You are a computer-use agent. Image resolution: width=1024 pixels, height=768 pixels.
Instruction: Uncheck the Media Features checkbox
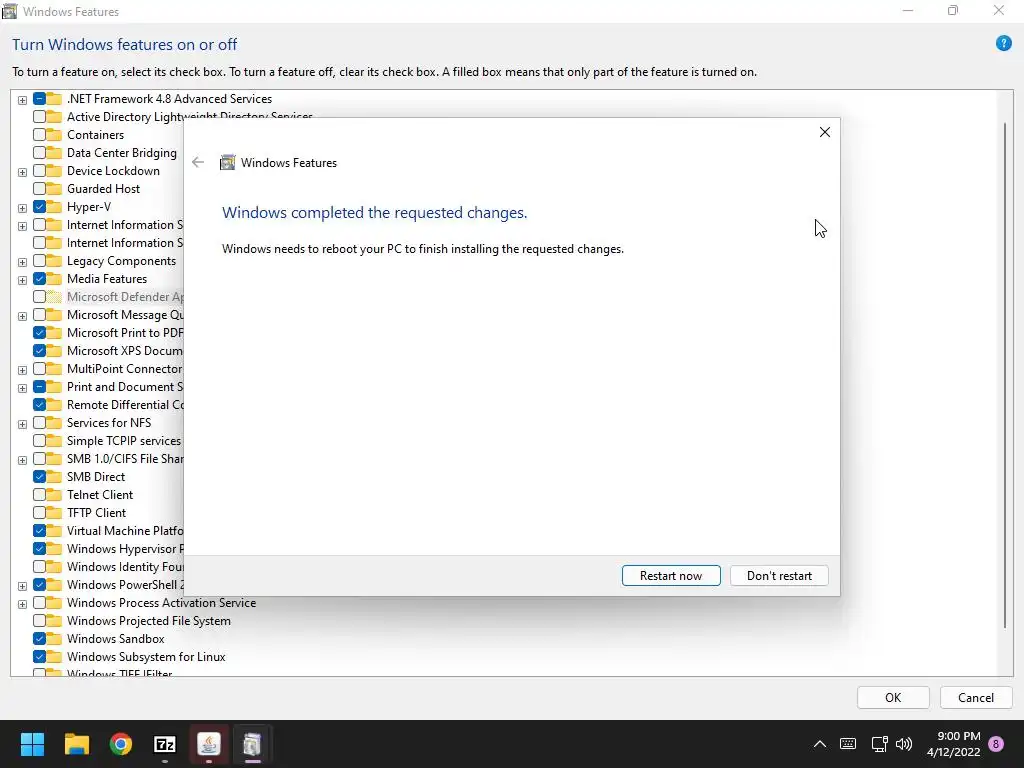click(39, 279)
